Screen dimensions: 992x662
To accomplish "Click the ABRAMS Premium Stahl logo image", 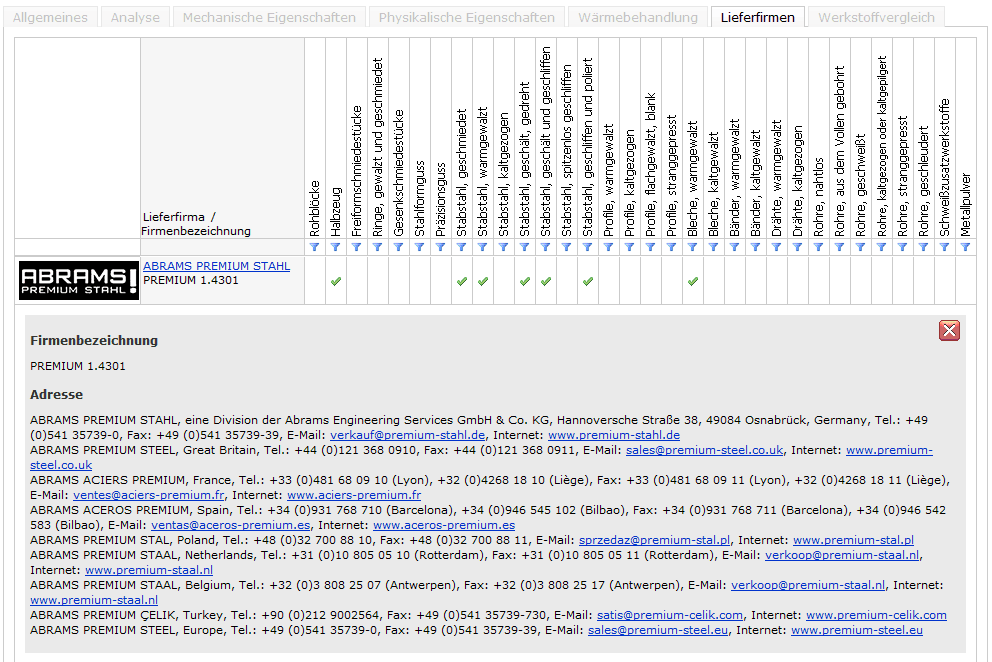I will point(79,280).
